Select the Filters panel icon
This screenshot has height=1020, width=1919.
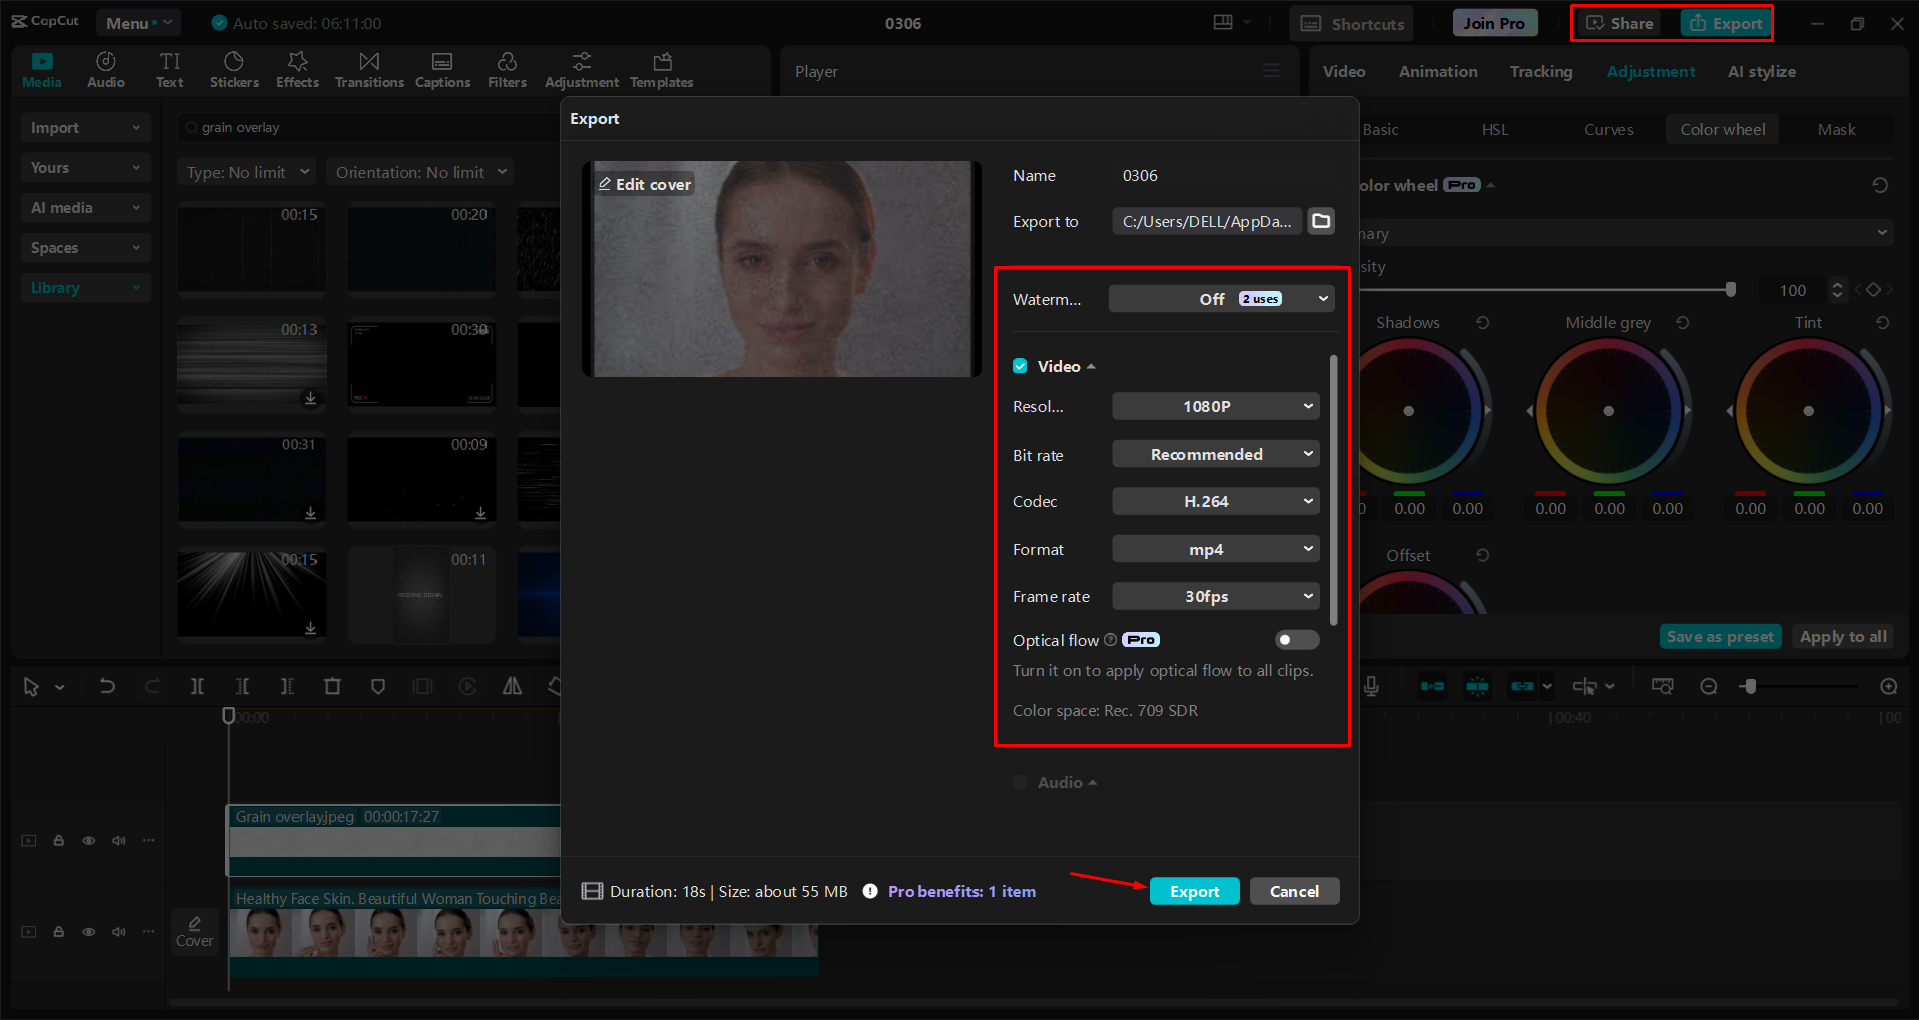click(x=507, y=68)
